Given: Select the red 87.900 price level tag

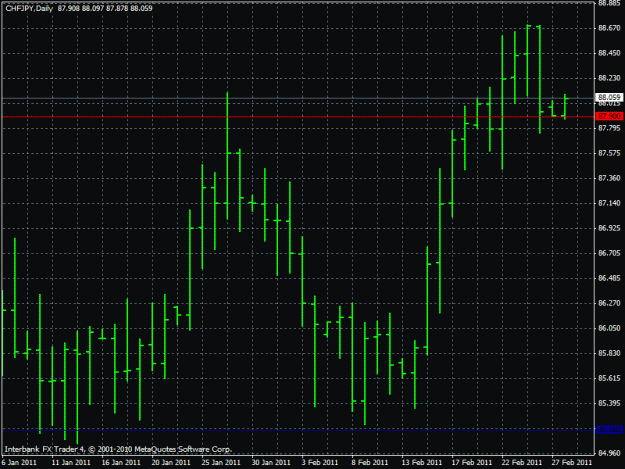Looking at the screenshot, I should [609, 116].
